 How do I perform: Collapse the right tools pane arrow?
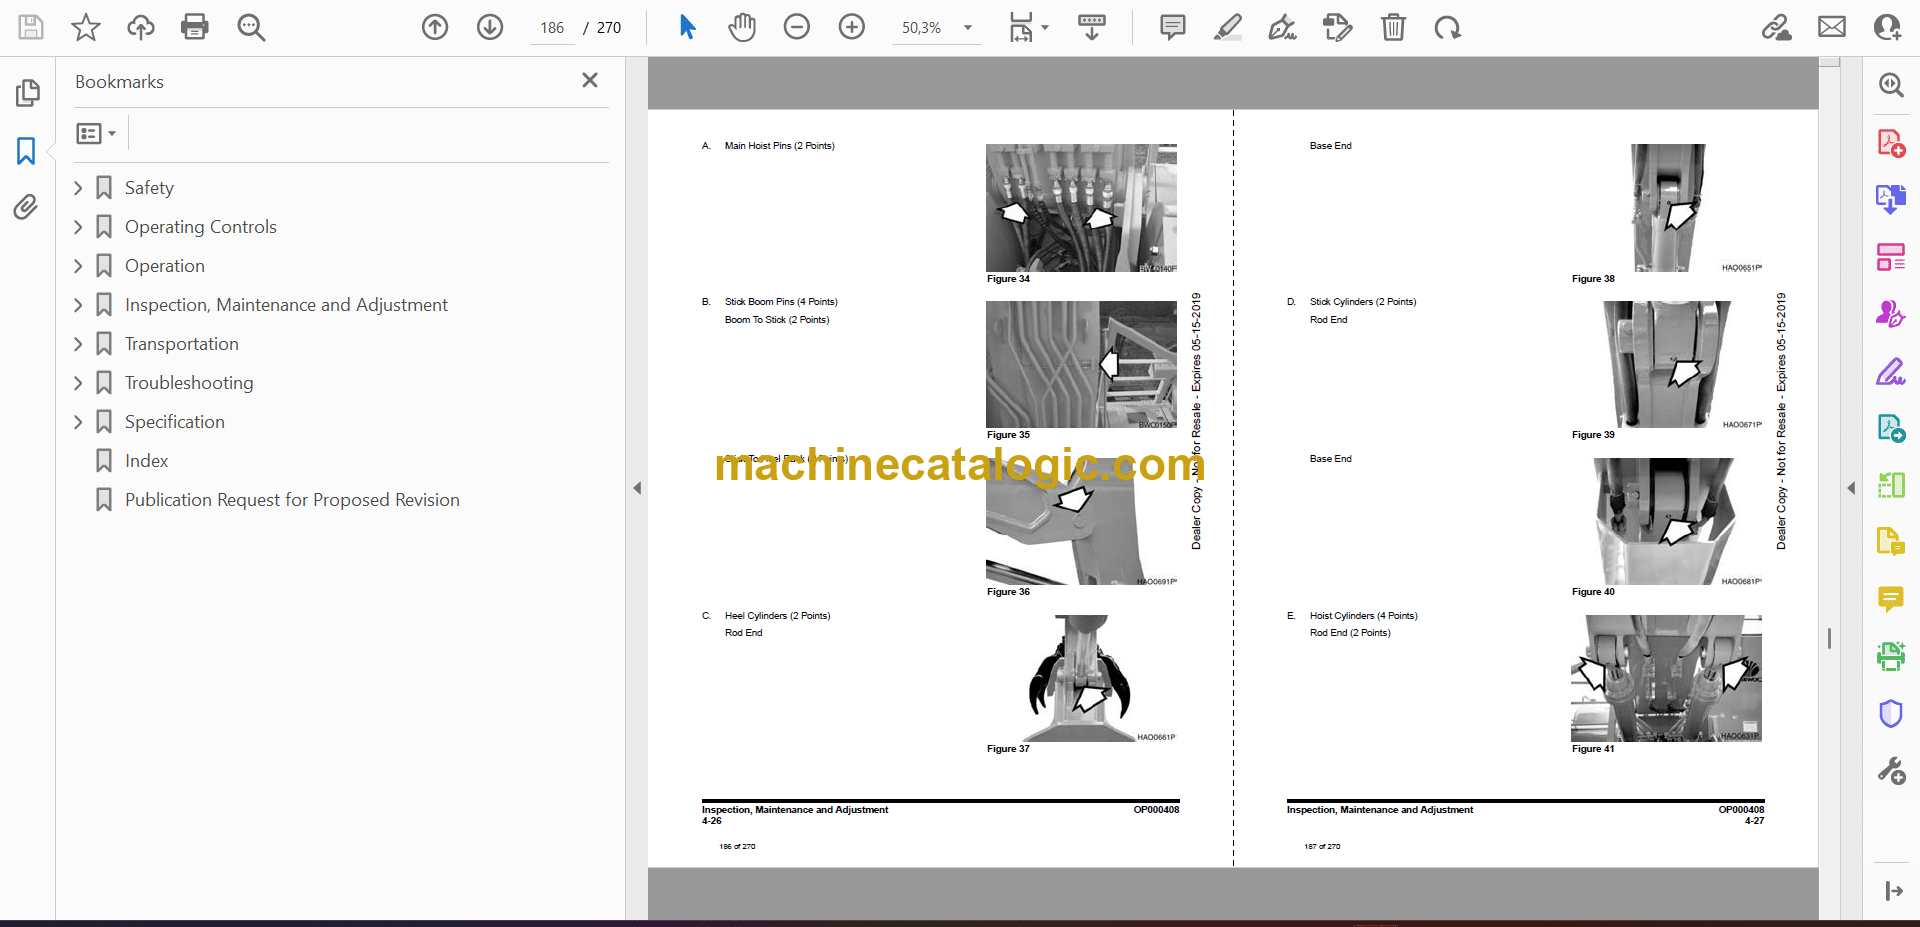click(1851, 488)
